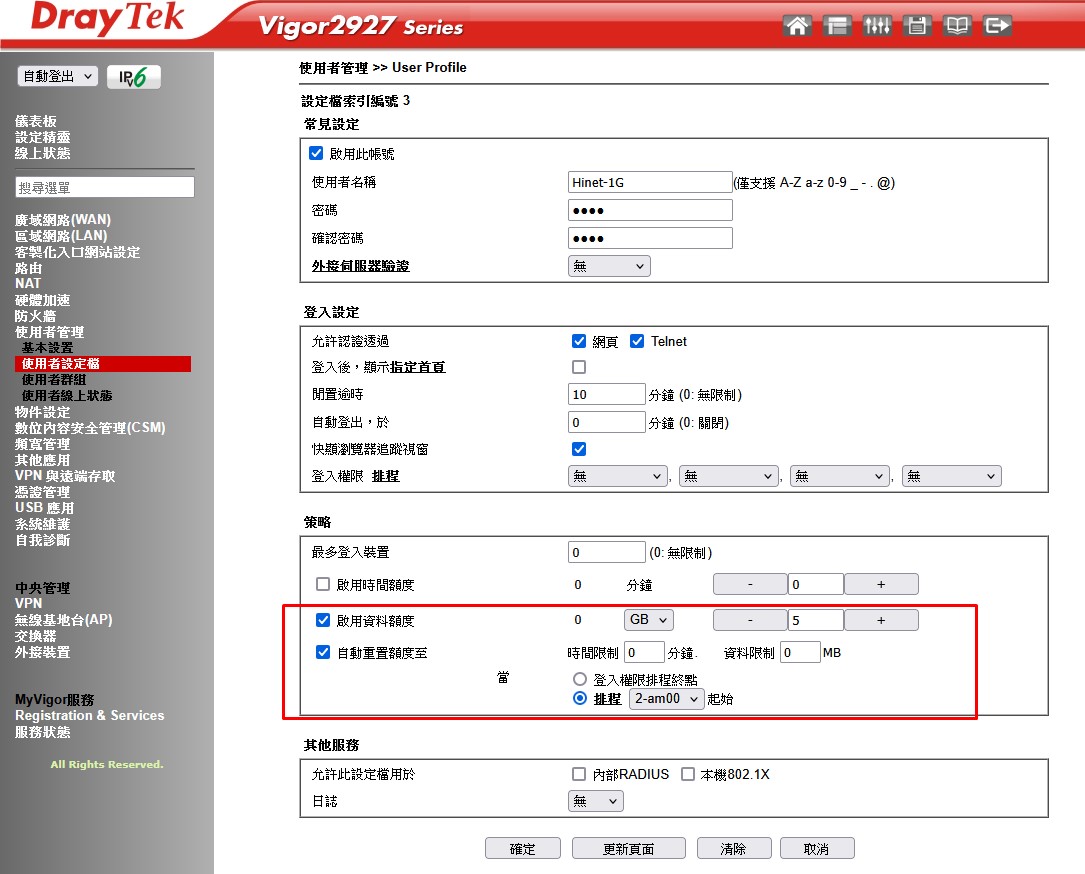Click the floppy disk save icon

click(917, 26)
